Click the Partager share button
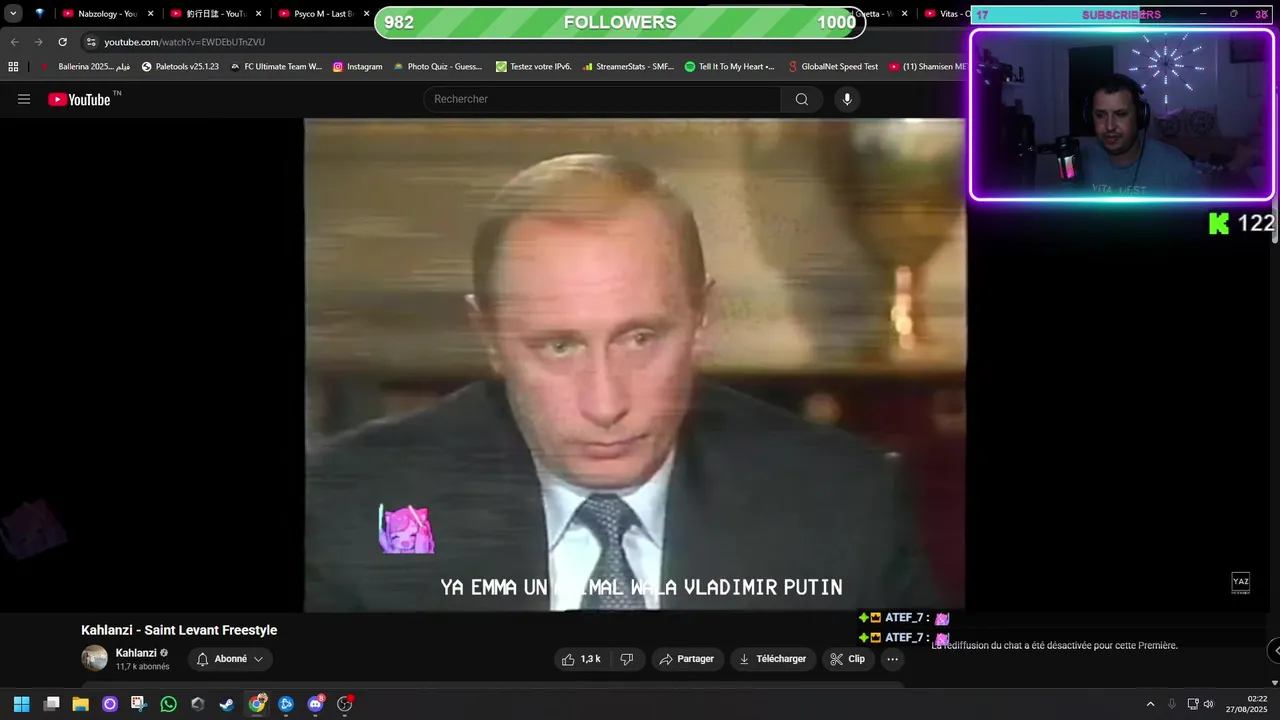Image resolution: width=1280 pixels, height=720 pixels. (687, 659)
